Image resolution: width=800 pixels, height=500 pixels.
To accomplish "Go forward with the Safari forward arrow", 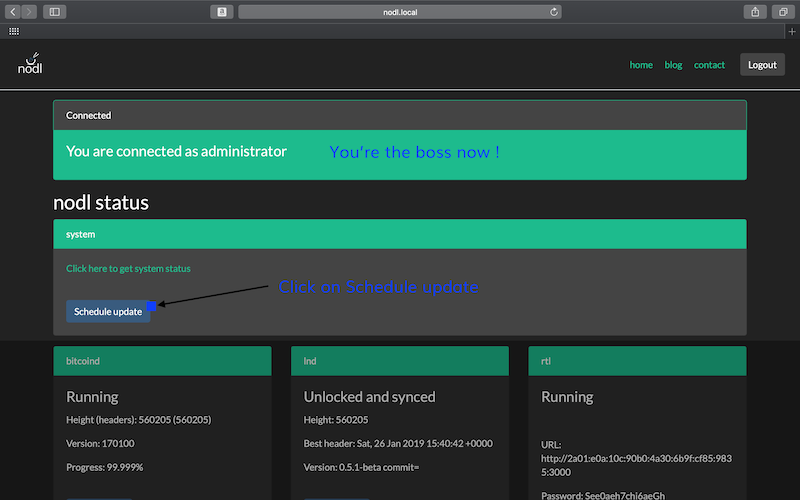I will (x=29, y=12).
